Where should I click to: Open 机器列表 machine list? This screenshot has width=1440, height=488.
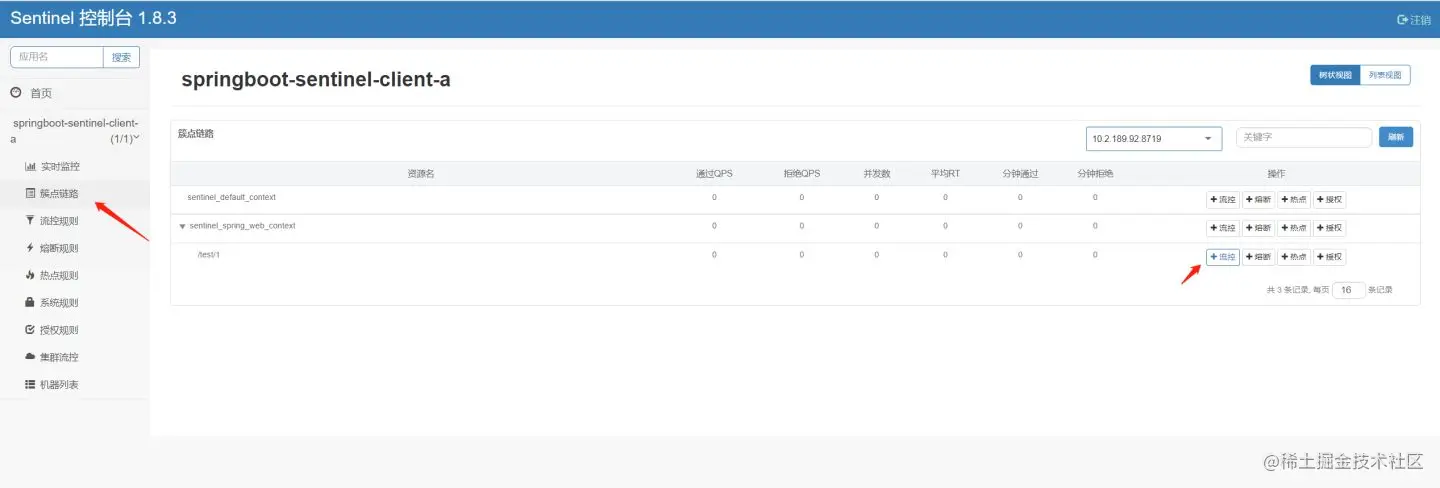tap(52, 384)
